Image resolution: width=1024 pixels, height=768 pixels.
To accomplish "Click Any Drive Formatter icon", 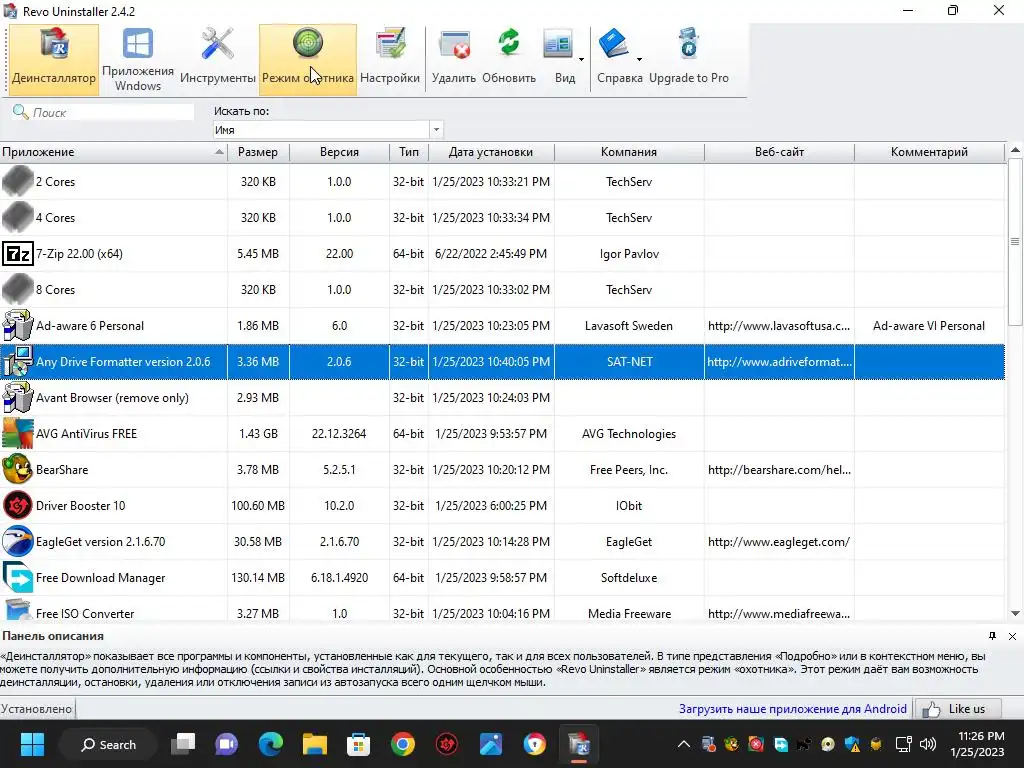I will pos(18,361).
